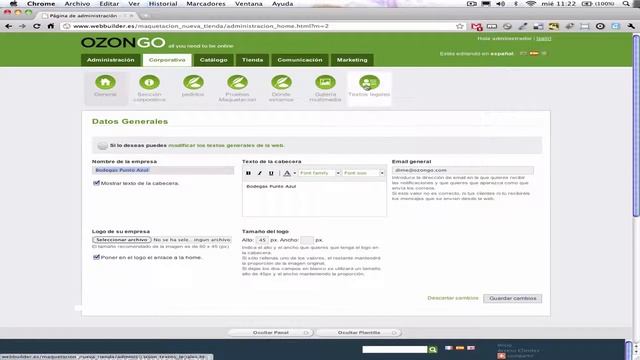640x360 pixels.
Task: Switch to the Administración tab
Action: (111, 60)
